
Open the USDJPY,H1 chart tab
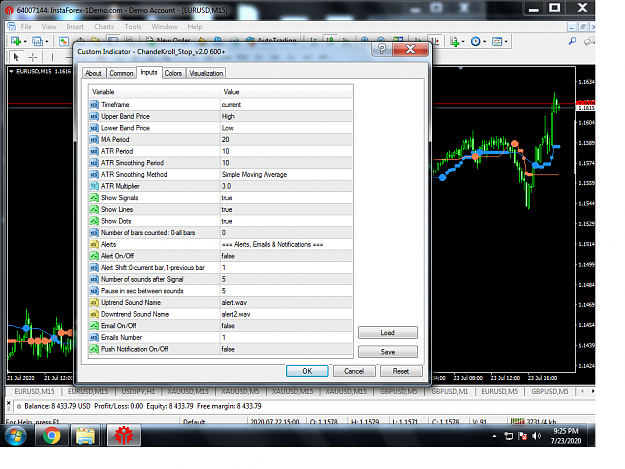(x=138, y=391)
